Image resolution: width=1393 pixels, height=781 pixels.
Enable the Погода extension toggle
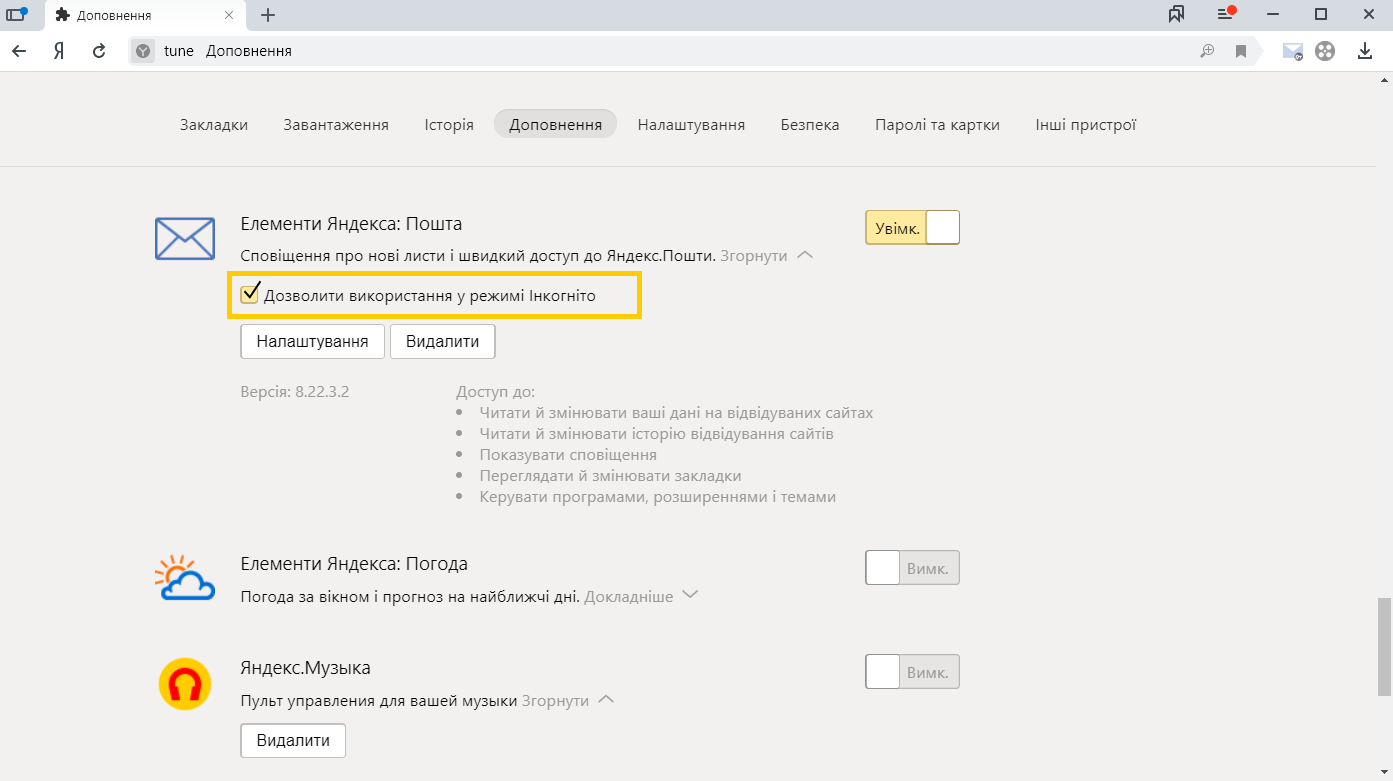[x=912, y=568]
